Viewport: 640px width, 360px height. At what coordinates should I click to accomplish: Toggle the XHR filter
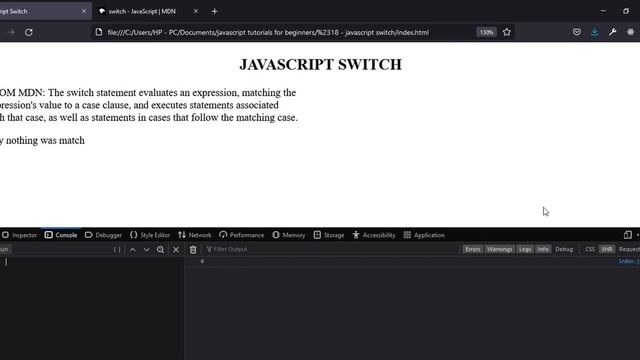(607, 249)
